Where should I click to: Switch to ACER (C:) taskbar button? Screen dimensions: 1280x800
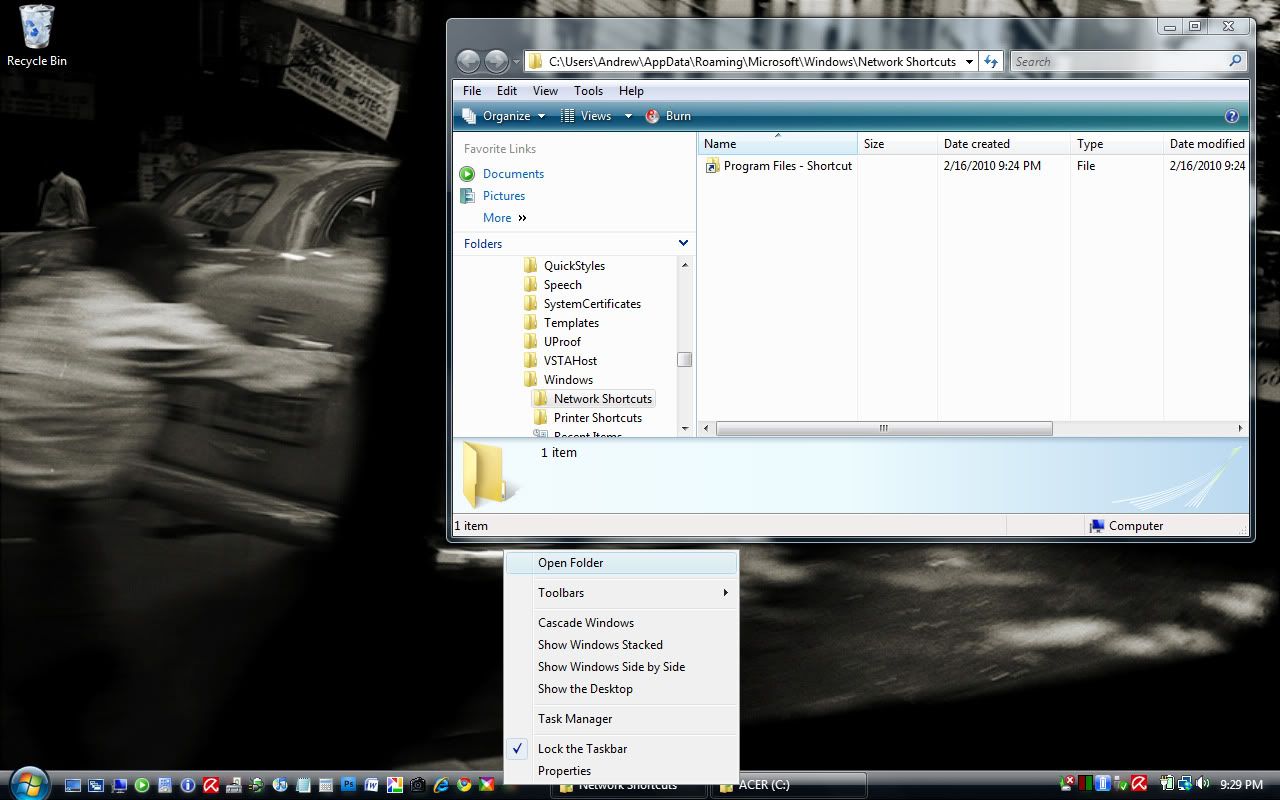[788, 786]
